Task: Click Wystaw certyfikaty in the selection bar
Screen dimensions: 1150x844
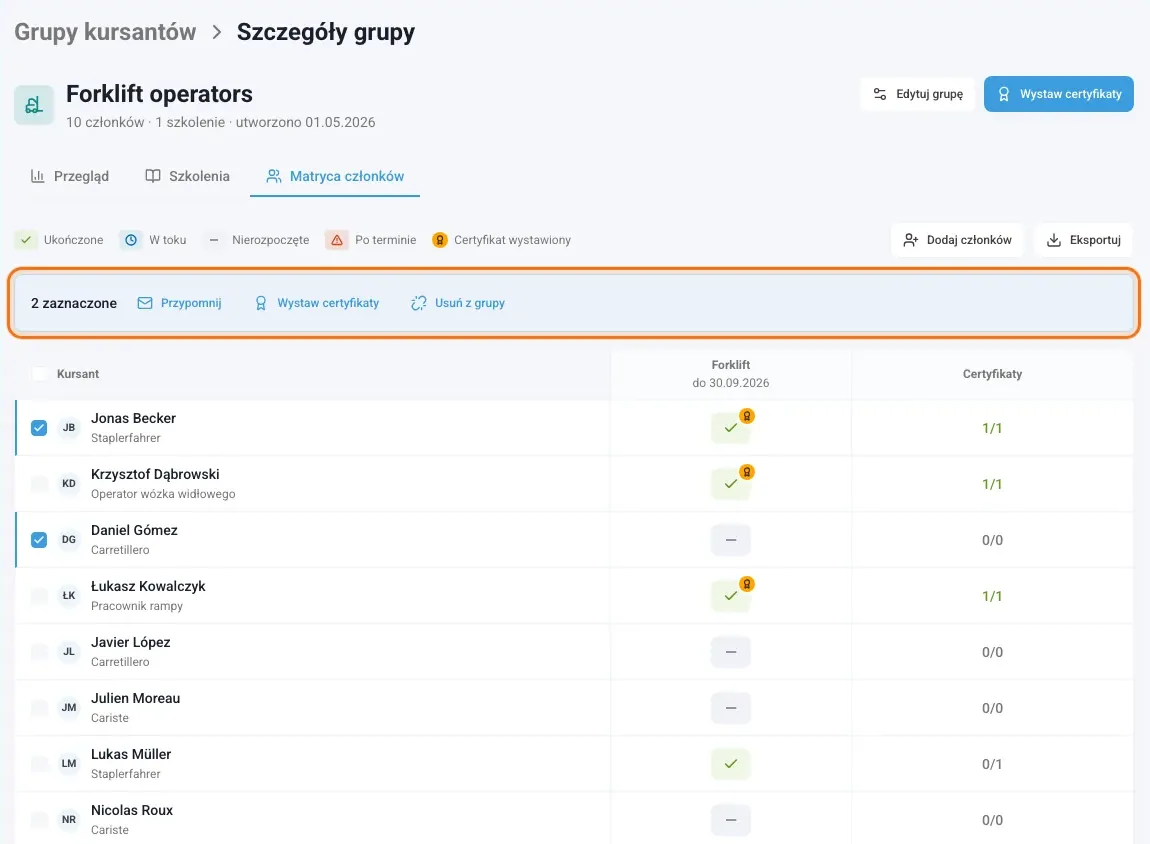Action: click(317, 303)
